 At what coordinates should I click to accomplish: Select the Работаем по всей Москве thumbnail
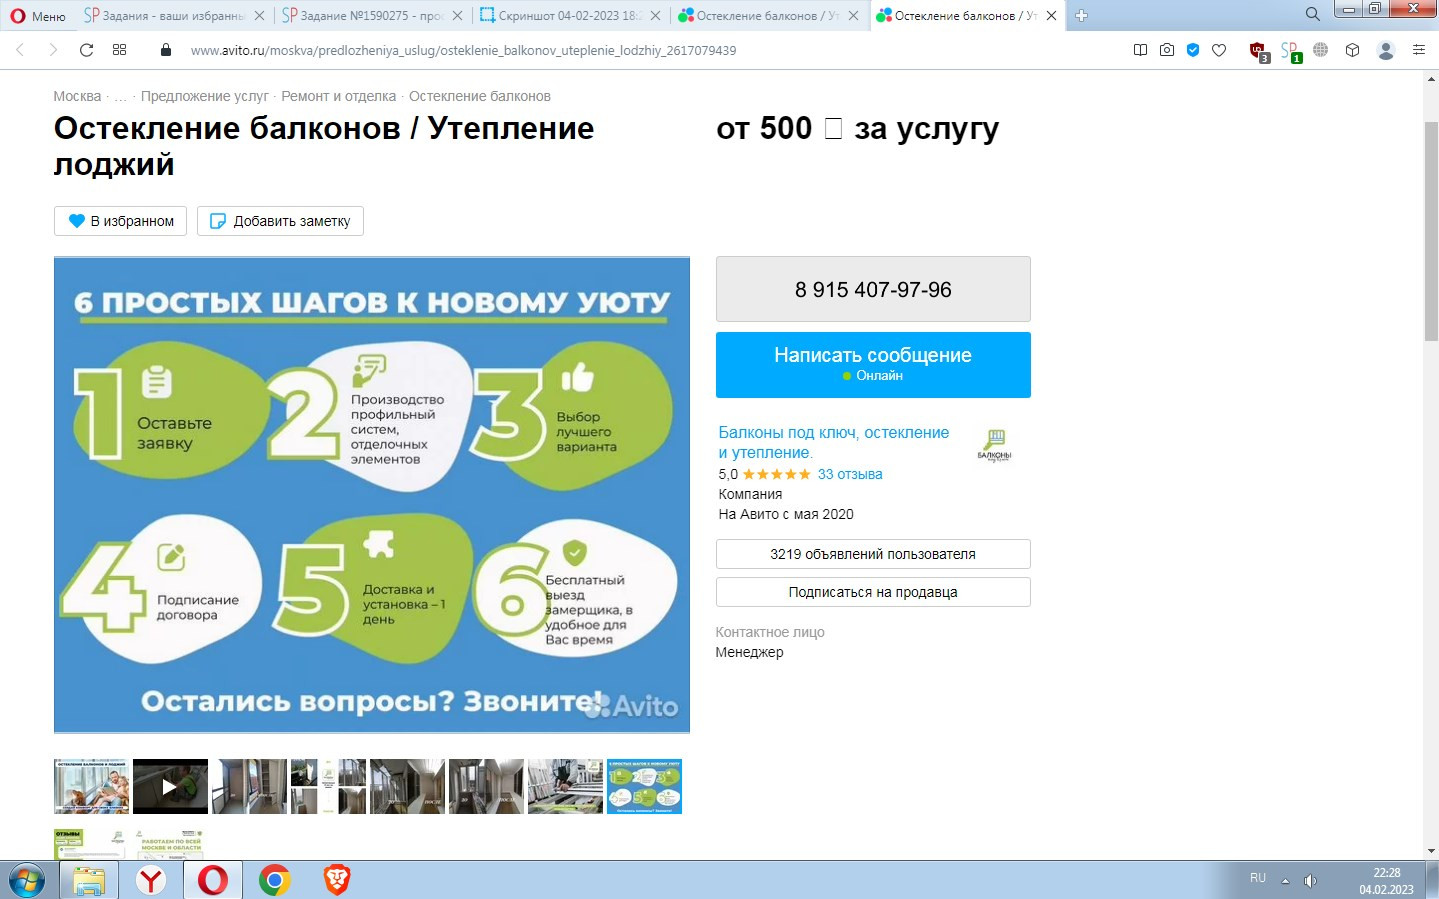[x=170, y=844]
